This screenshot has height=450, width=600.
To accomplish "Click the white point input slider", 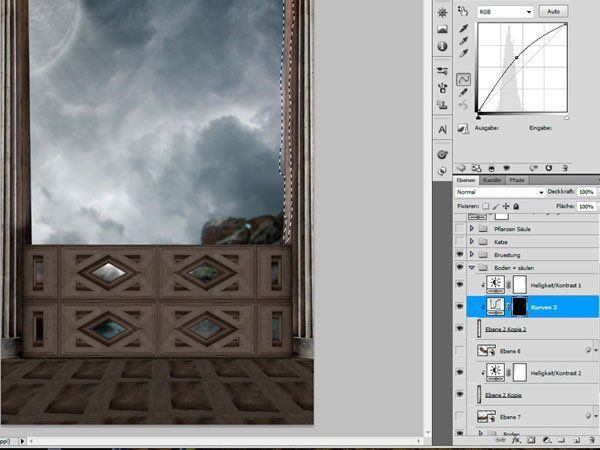I will 566,117.
